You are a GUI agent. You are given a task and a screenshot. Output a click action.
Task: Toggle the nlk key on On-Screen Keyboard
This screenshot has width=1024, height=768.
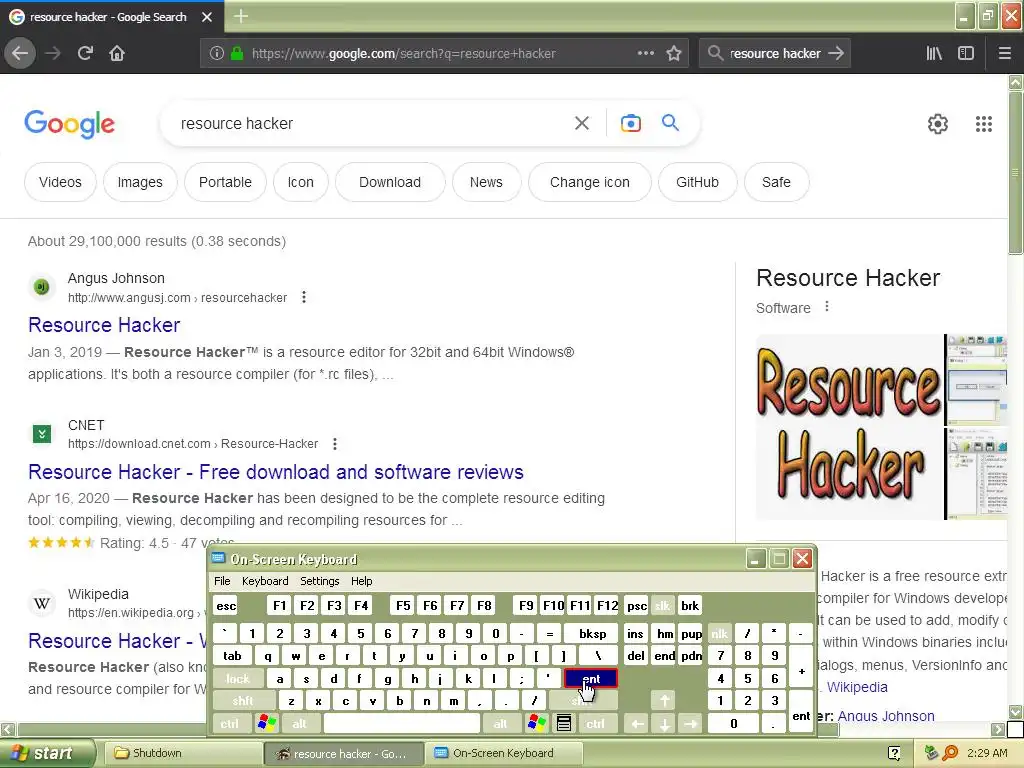pos(719,633)
